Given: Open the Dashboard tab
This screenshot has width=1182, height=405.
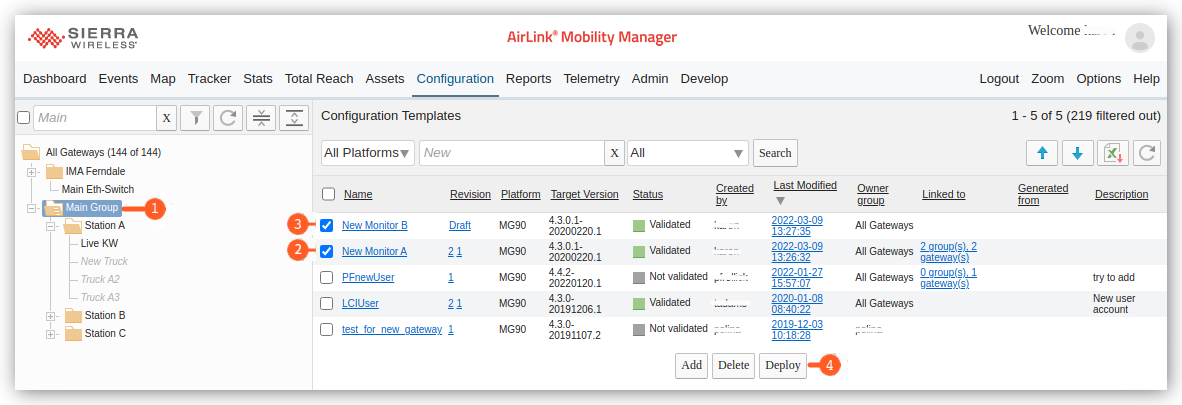Looking at the screenshot, I should (x=55, y=78).
